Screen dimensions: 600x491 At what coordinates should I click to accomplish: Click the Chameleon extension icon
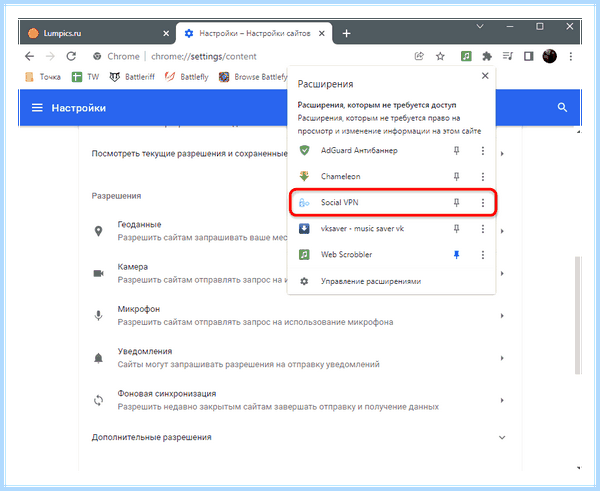click(304, 176)
